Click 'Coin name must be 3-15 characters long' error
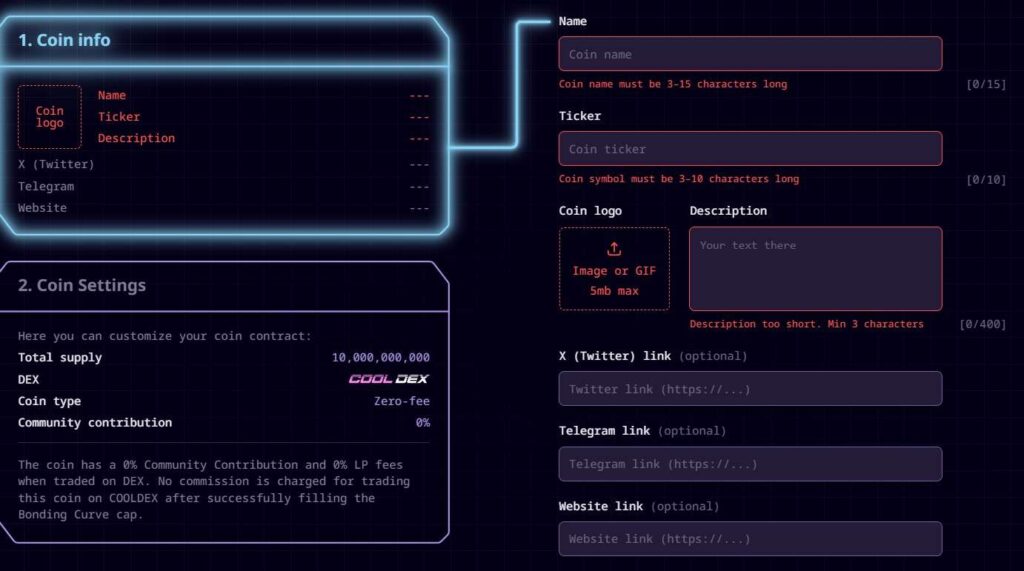Screen dimensions: 1024x571 click(673, 84)
